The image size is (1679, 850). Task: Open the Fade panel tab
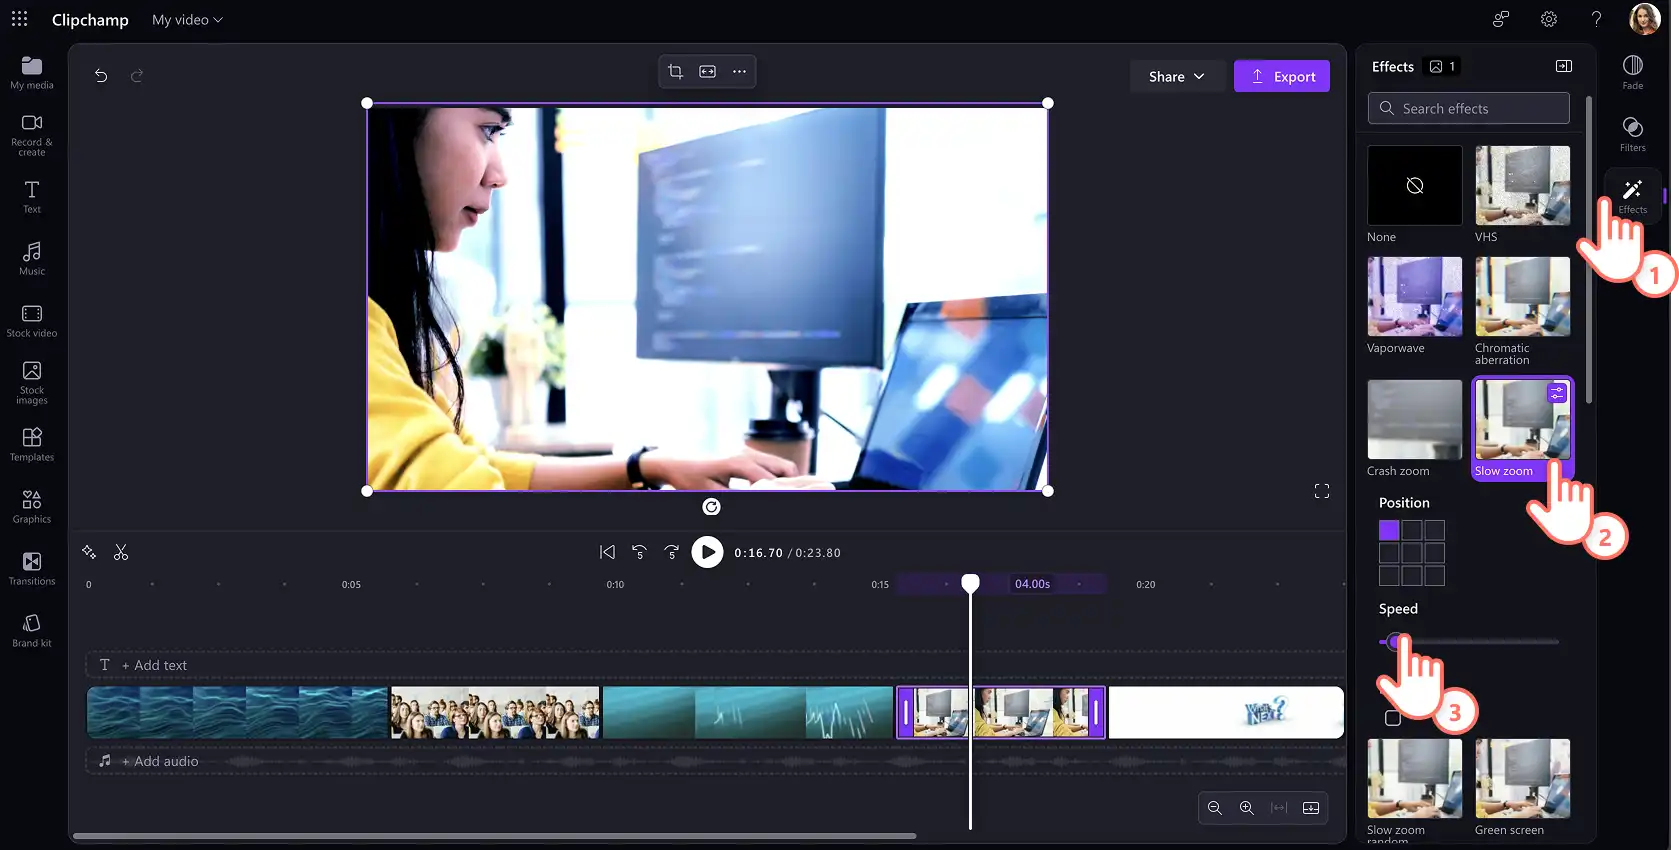pos(1633,72)
